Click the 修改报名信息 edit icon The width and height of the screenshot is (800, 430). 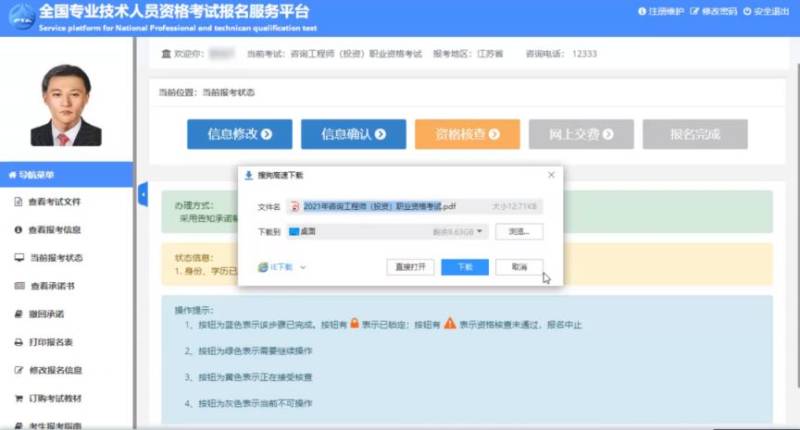coord(18,370)
